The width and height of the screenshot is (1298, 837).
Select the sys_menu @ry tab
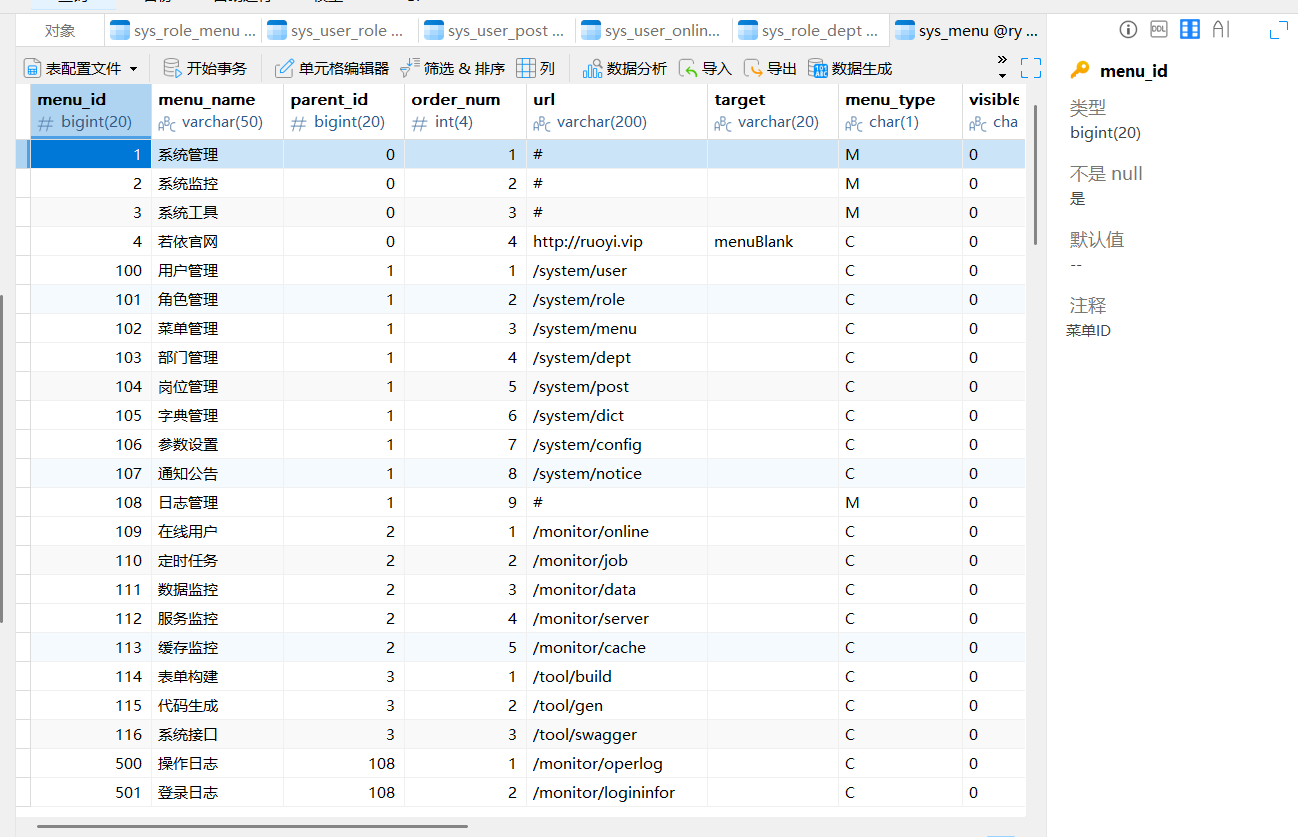pyautogui.click(x=966, y=31)
